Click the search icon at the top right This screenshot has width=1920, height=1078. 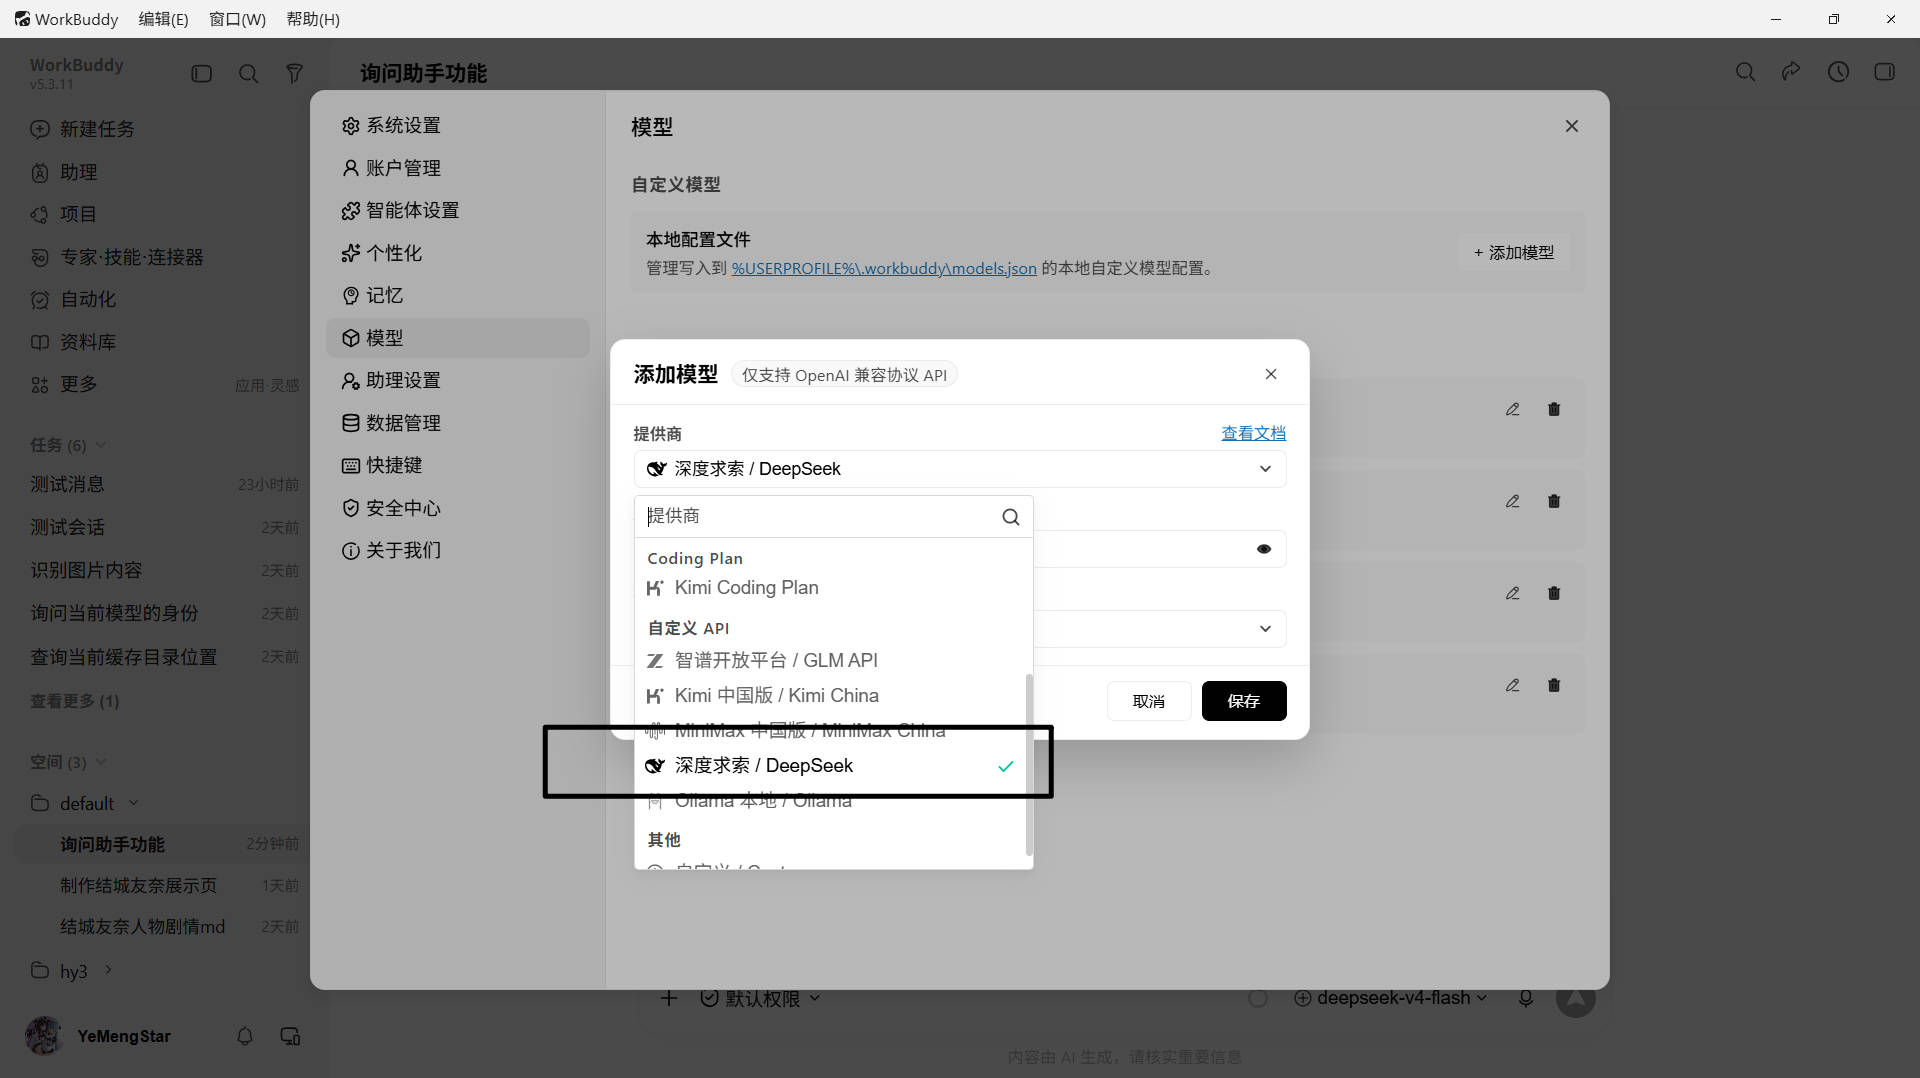click(1746, 72)
